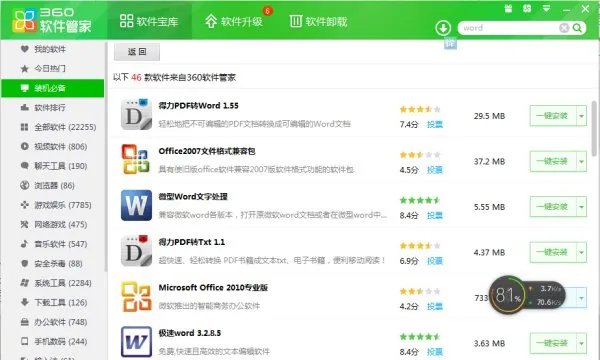The height and width of the screenshot is (360, 600).
Task: Select 今日热门 in the sidebar
Action: 53,68
